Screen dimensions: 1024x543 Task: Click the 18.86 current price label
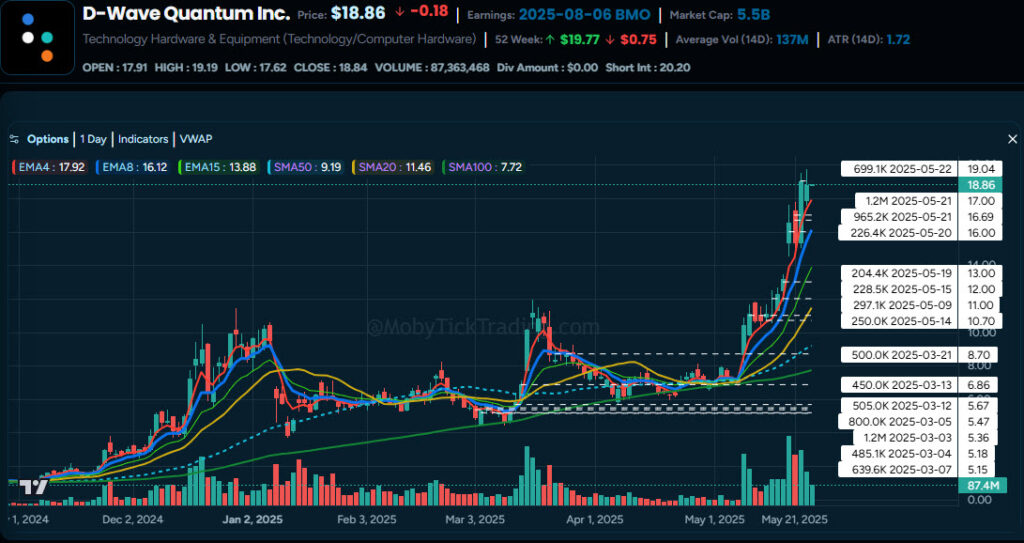click(980, 185)
